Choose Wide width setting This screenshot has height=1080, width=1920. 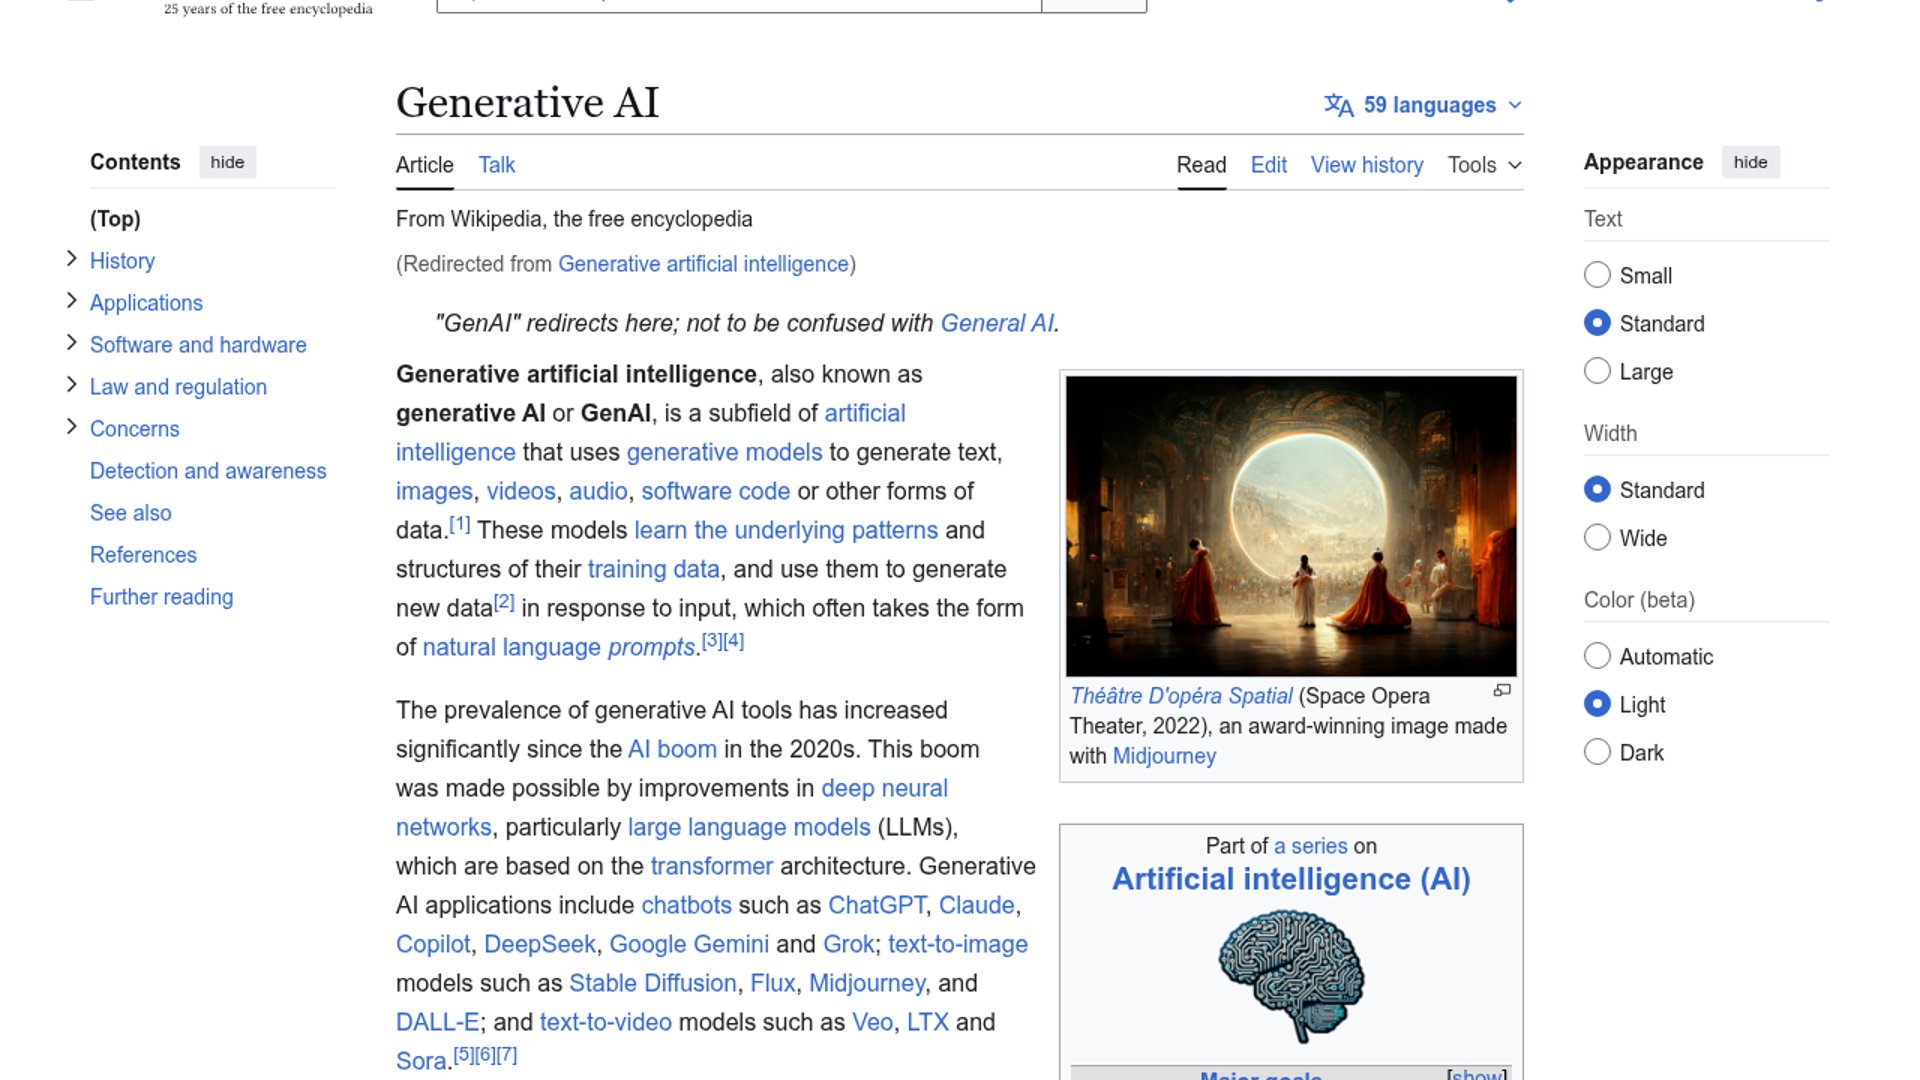click(x=1597, y=538)
